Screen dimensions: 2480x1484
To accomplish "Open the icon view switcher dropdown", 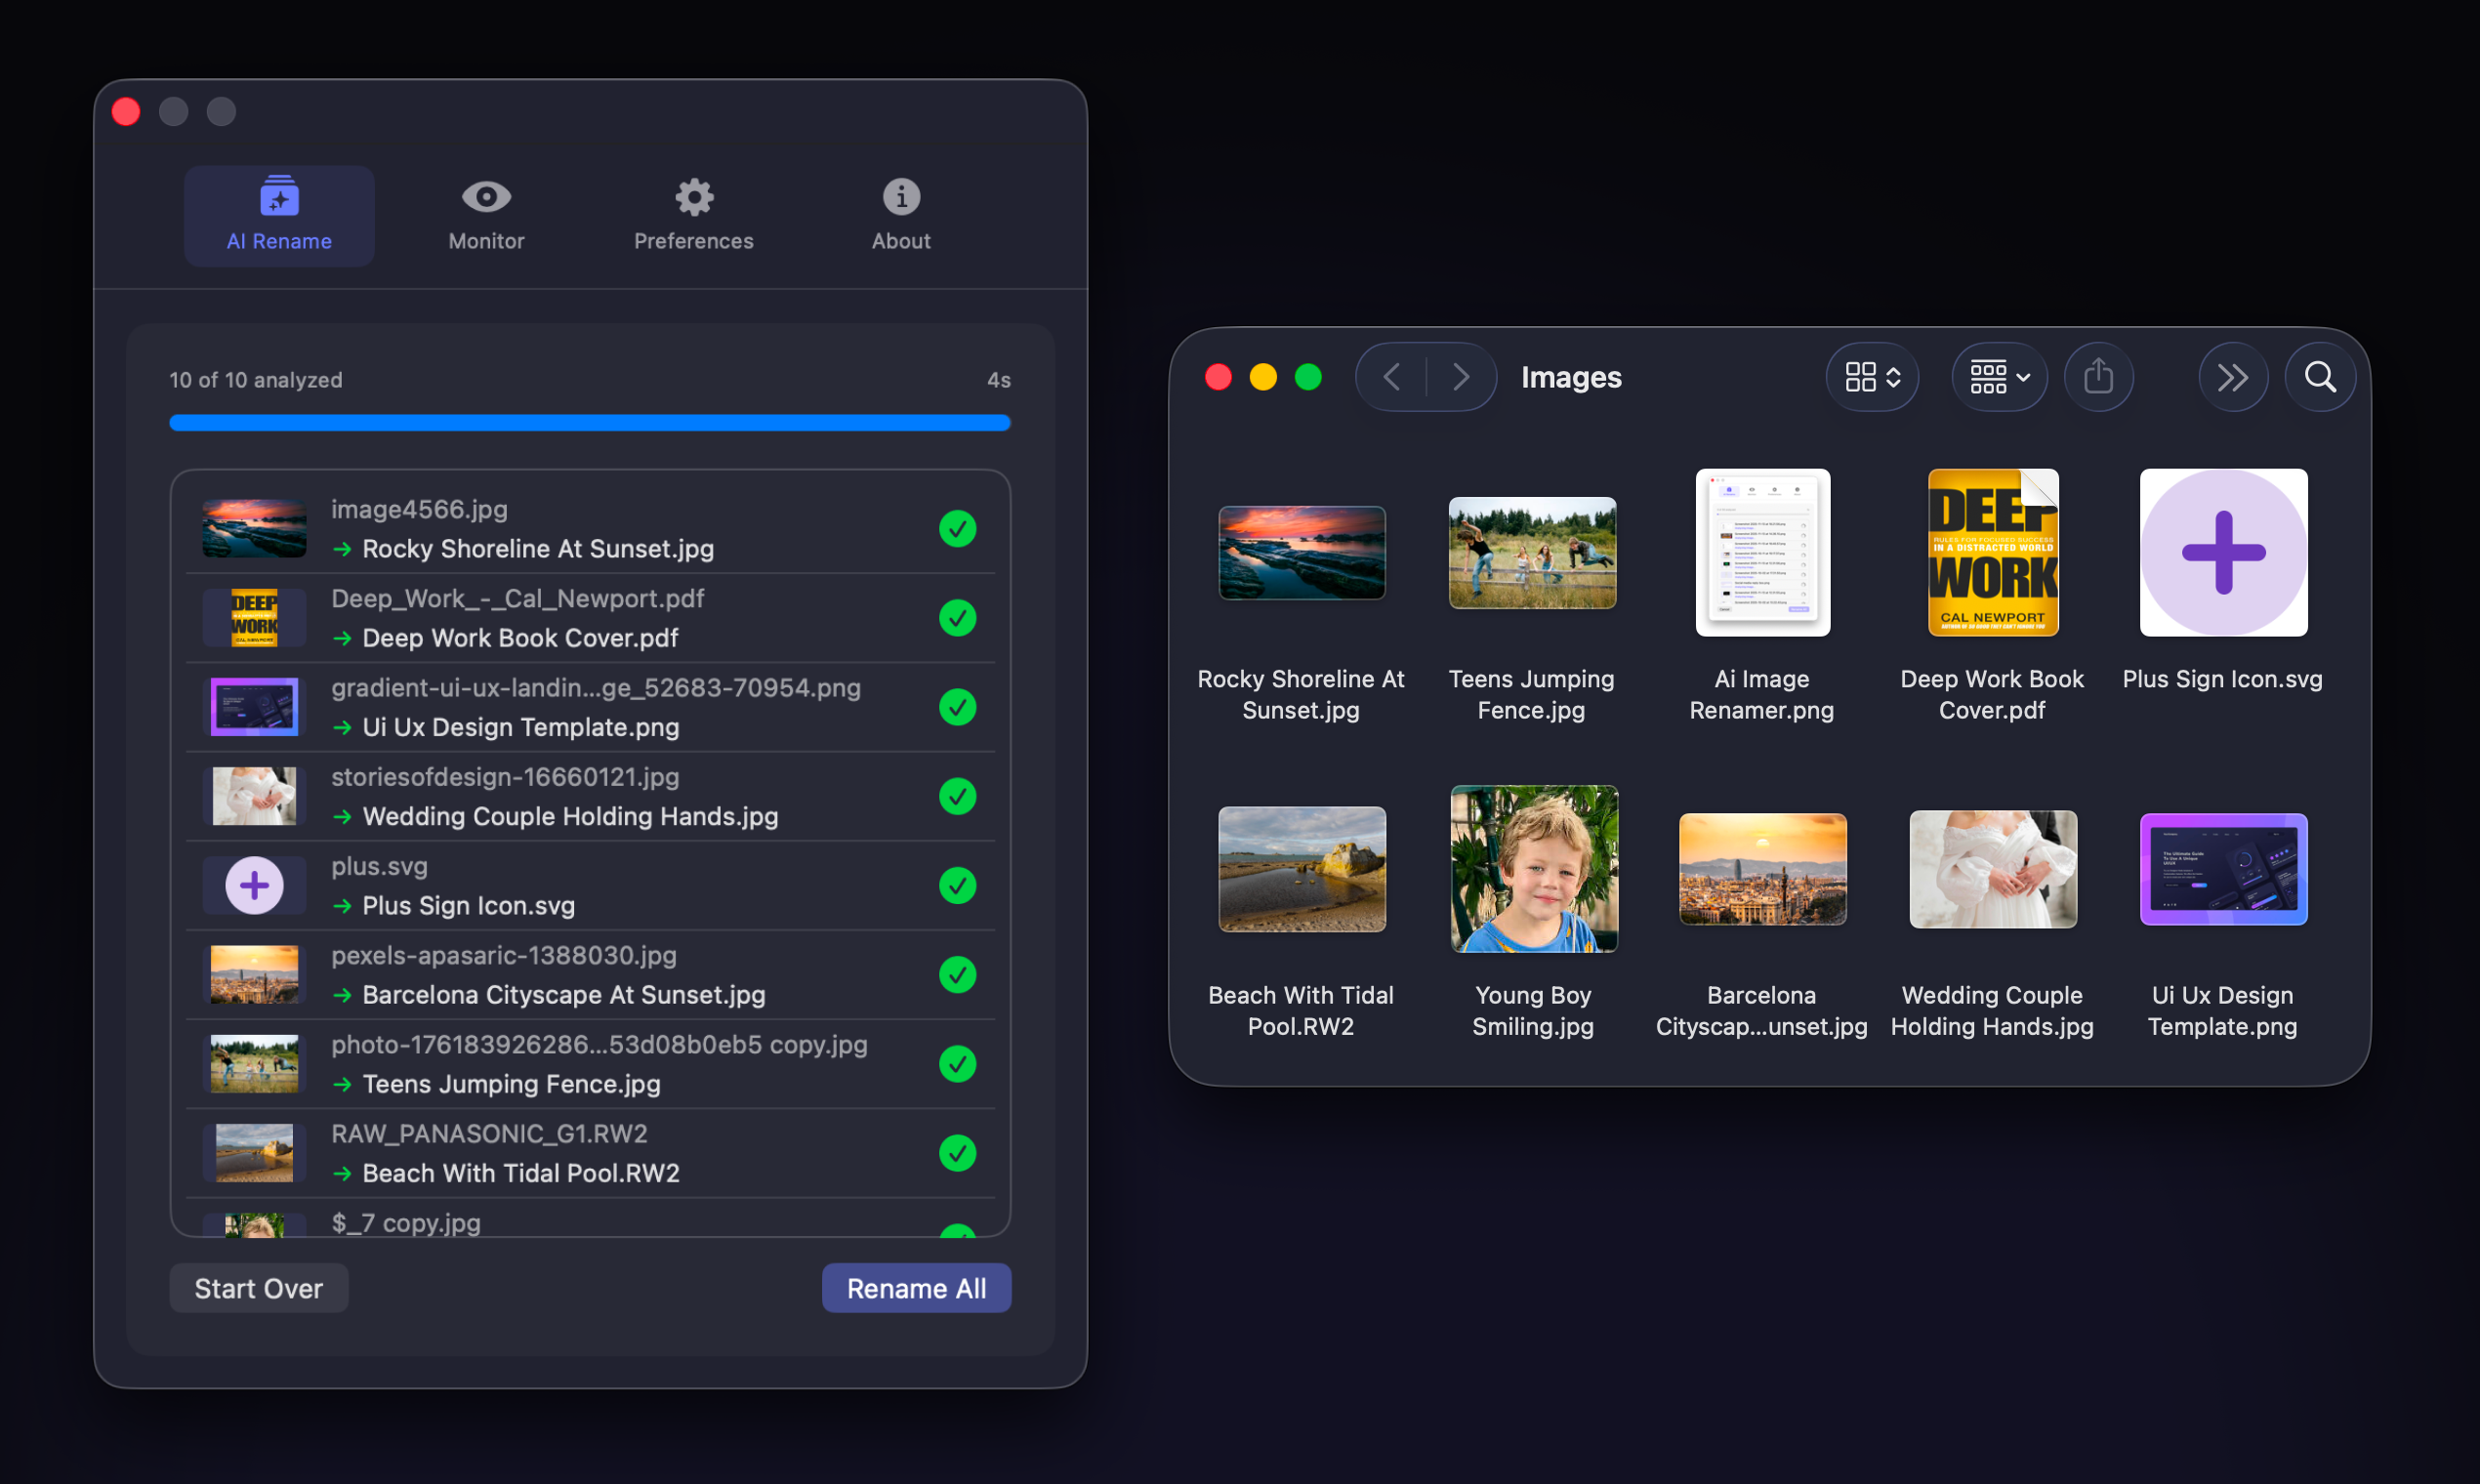I will click(x=1872, y=377).
